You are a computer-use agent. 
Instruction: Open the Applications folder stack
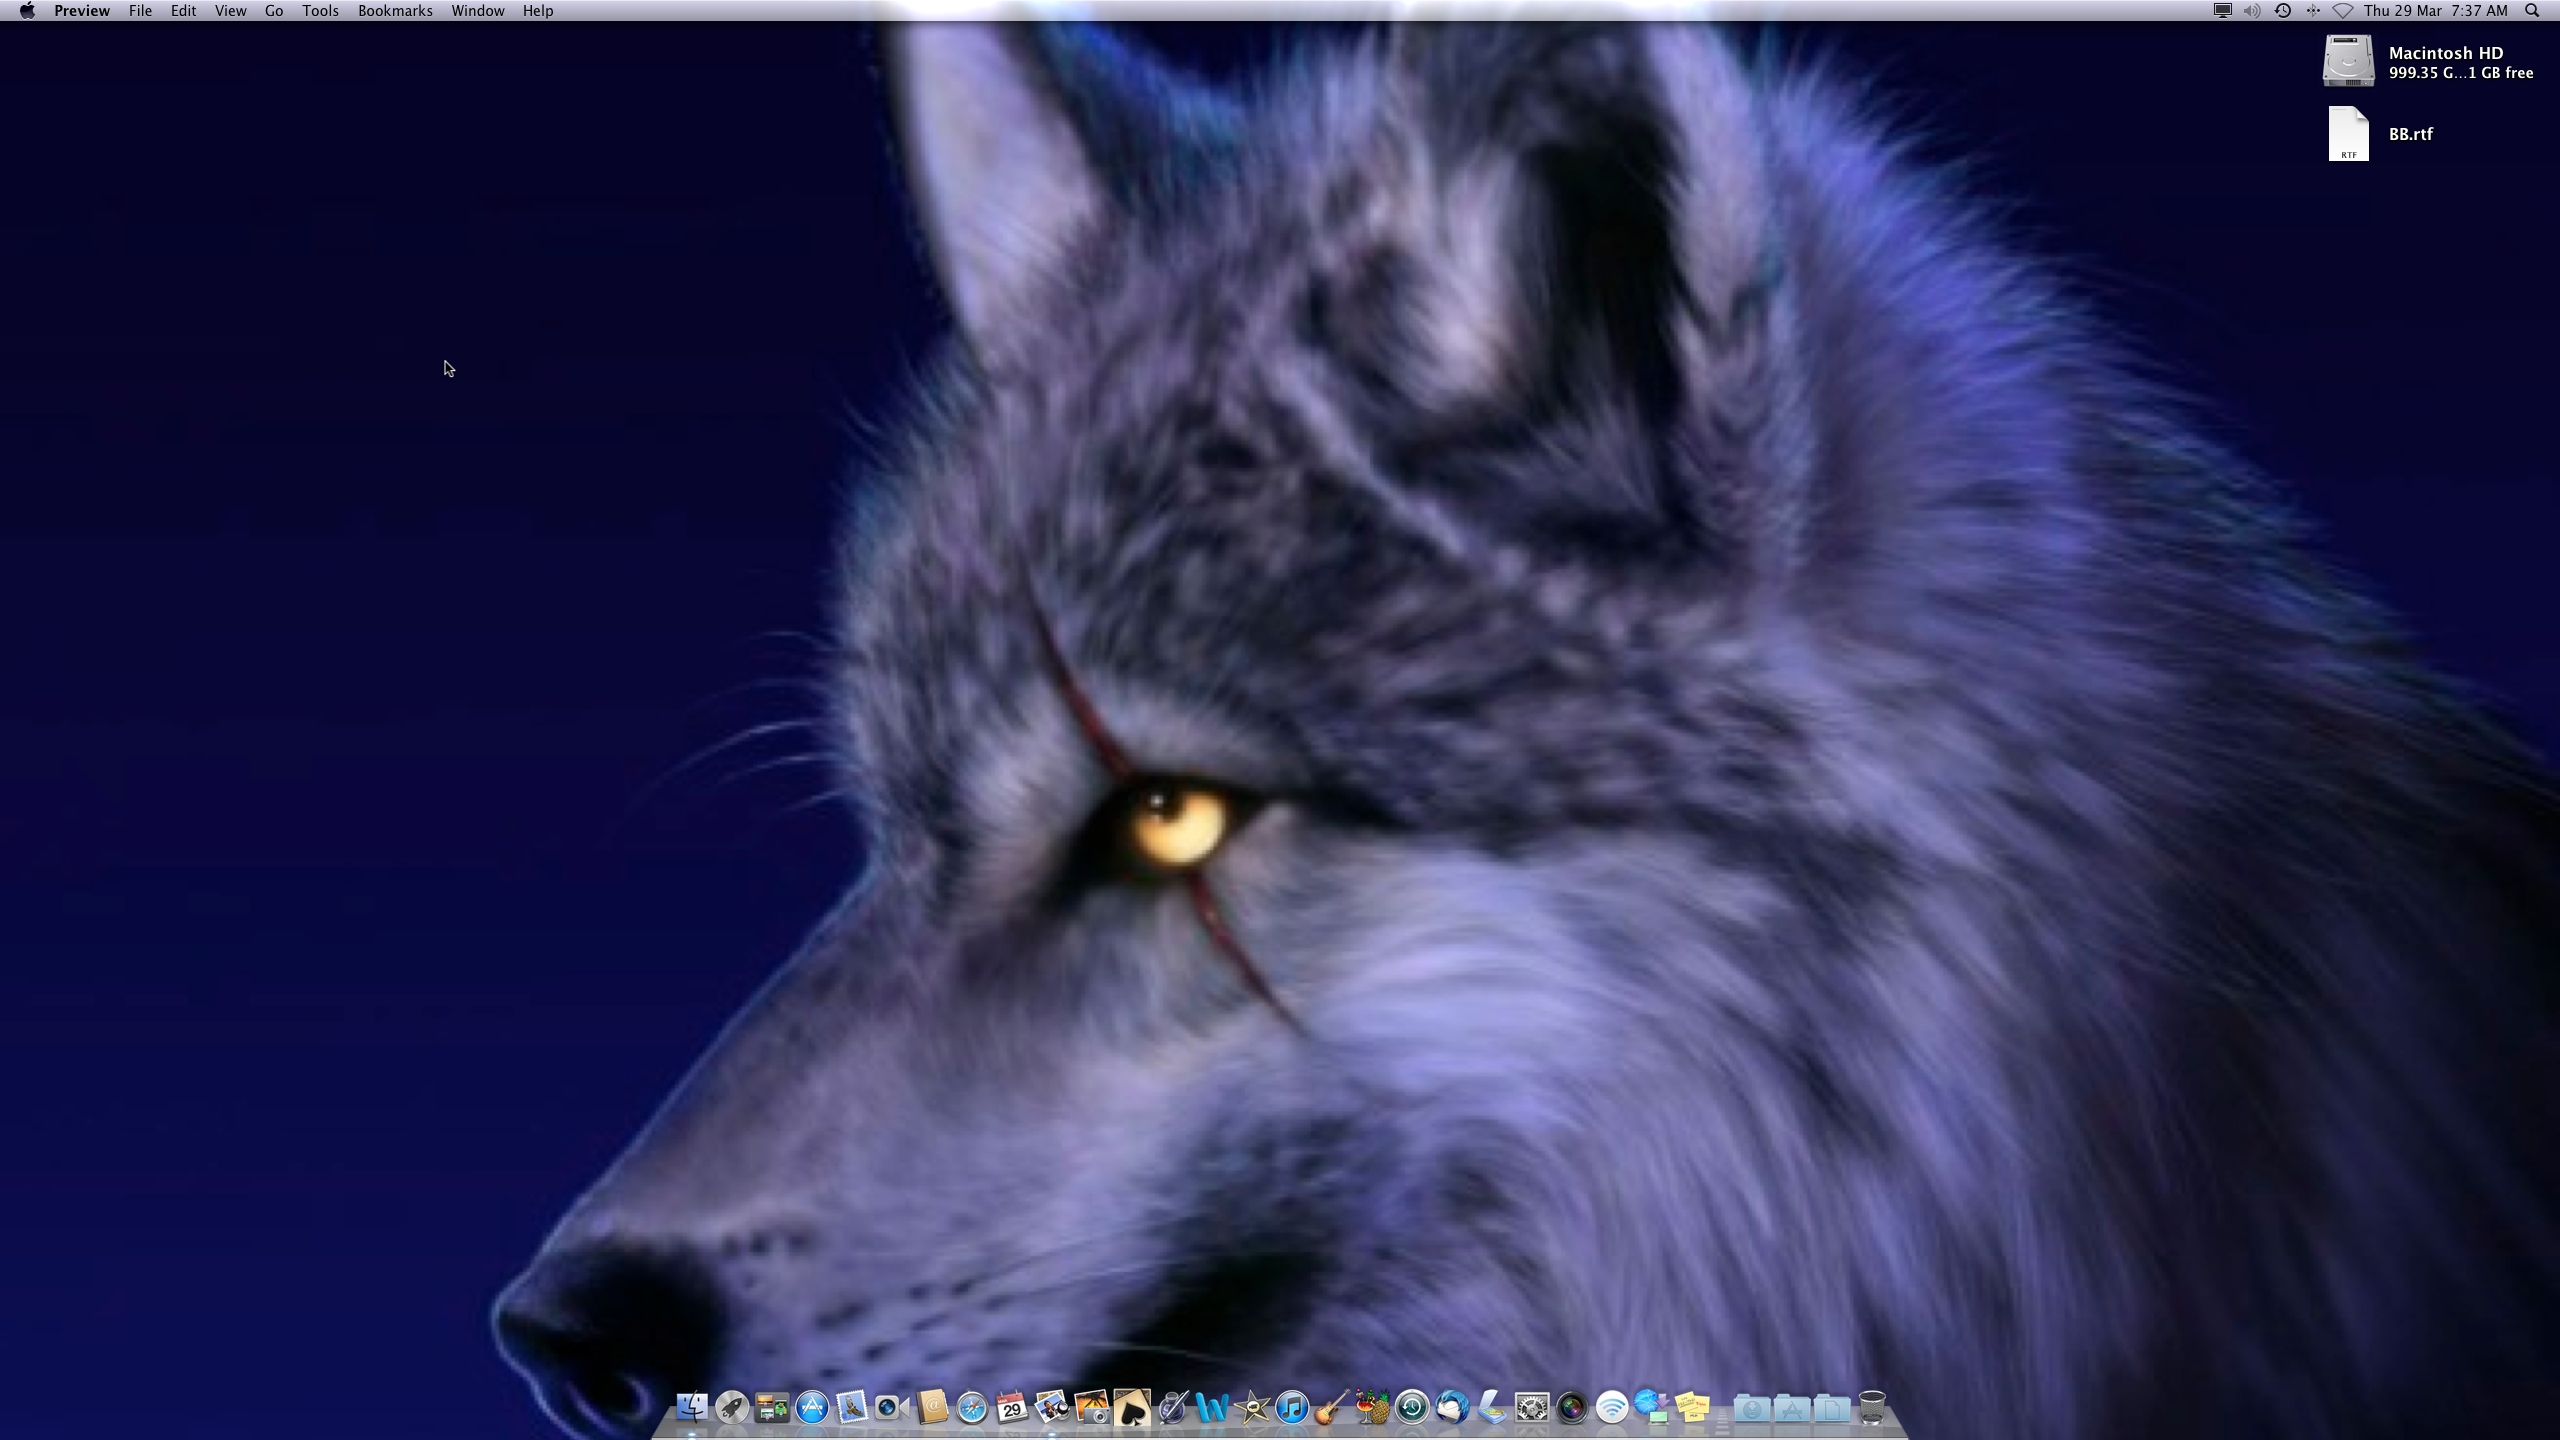[x=1792, y=1408]
